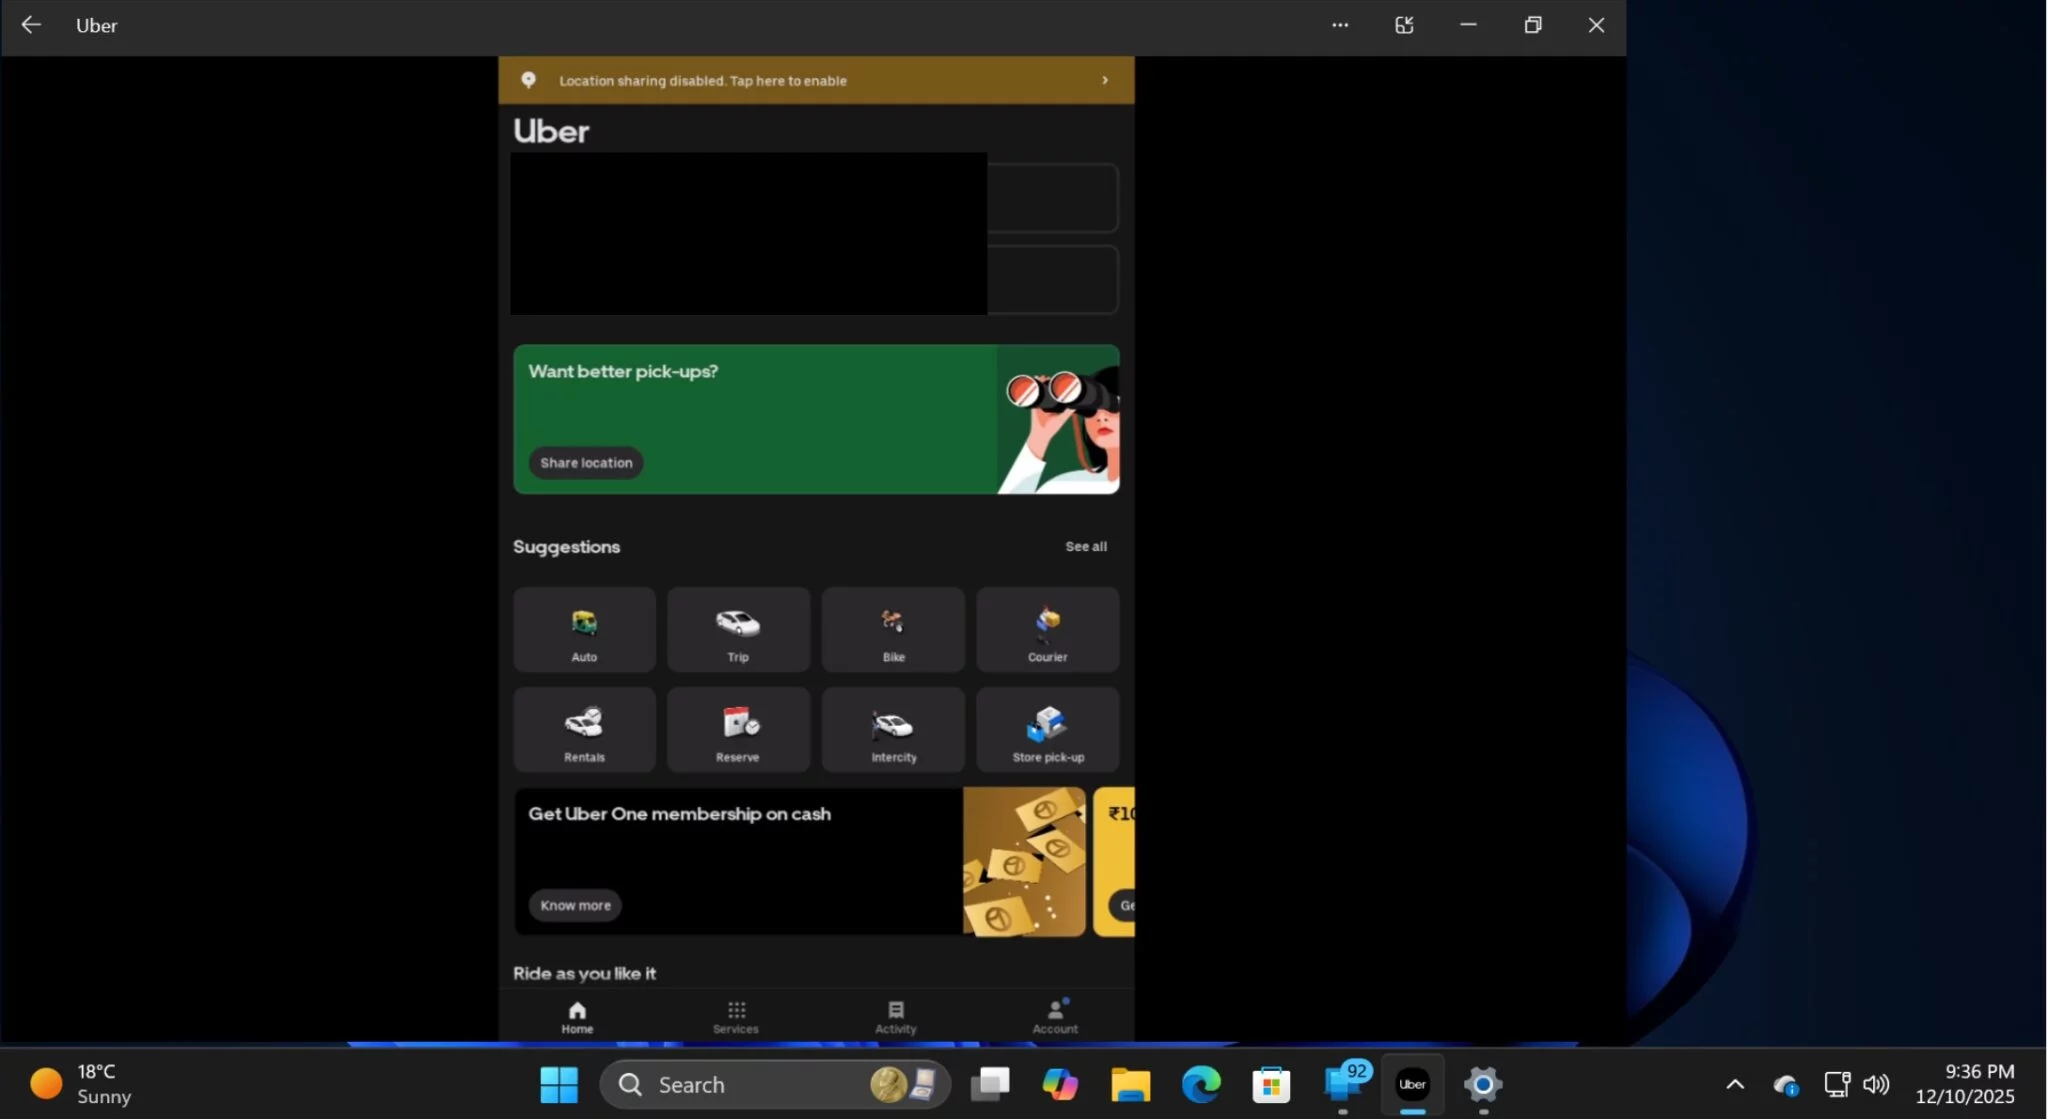
Task: Pick the Bike ride option
Action: point(893,629)
